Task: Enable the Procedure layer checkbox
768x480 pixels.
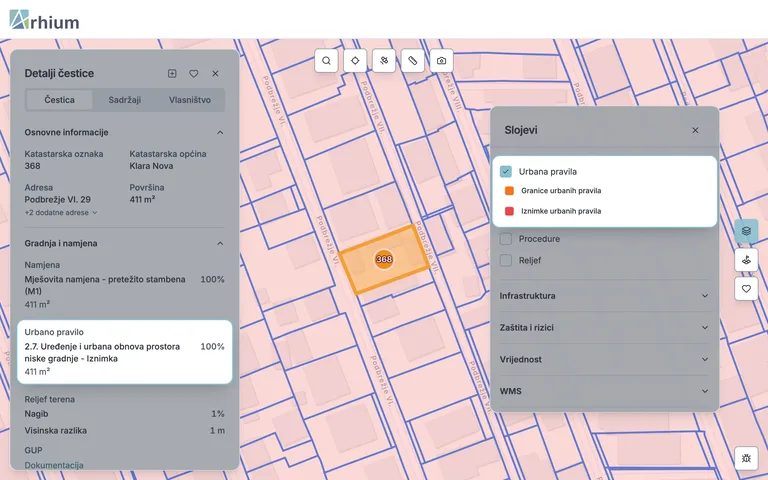Action: tap(505, 239)
